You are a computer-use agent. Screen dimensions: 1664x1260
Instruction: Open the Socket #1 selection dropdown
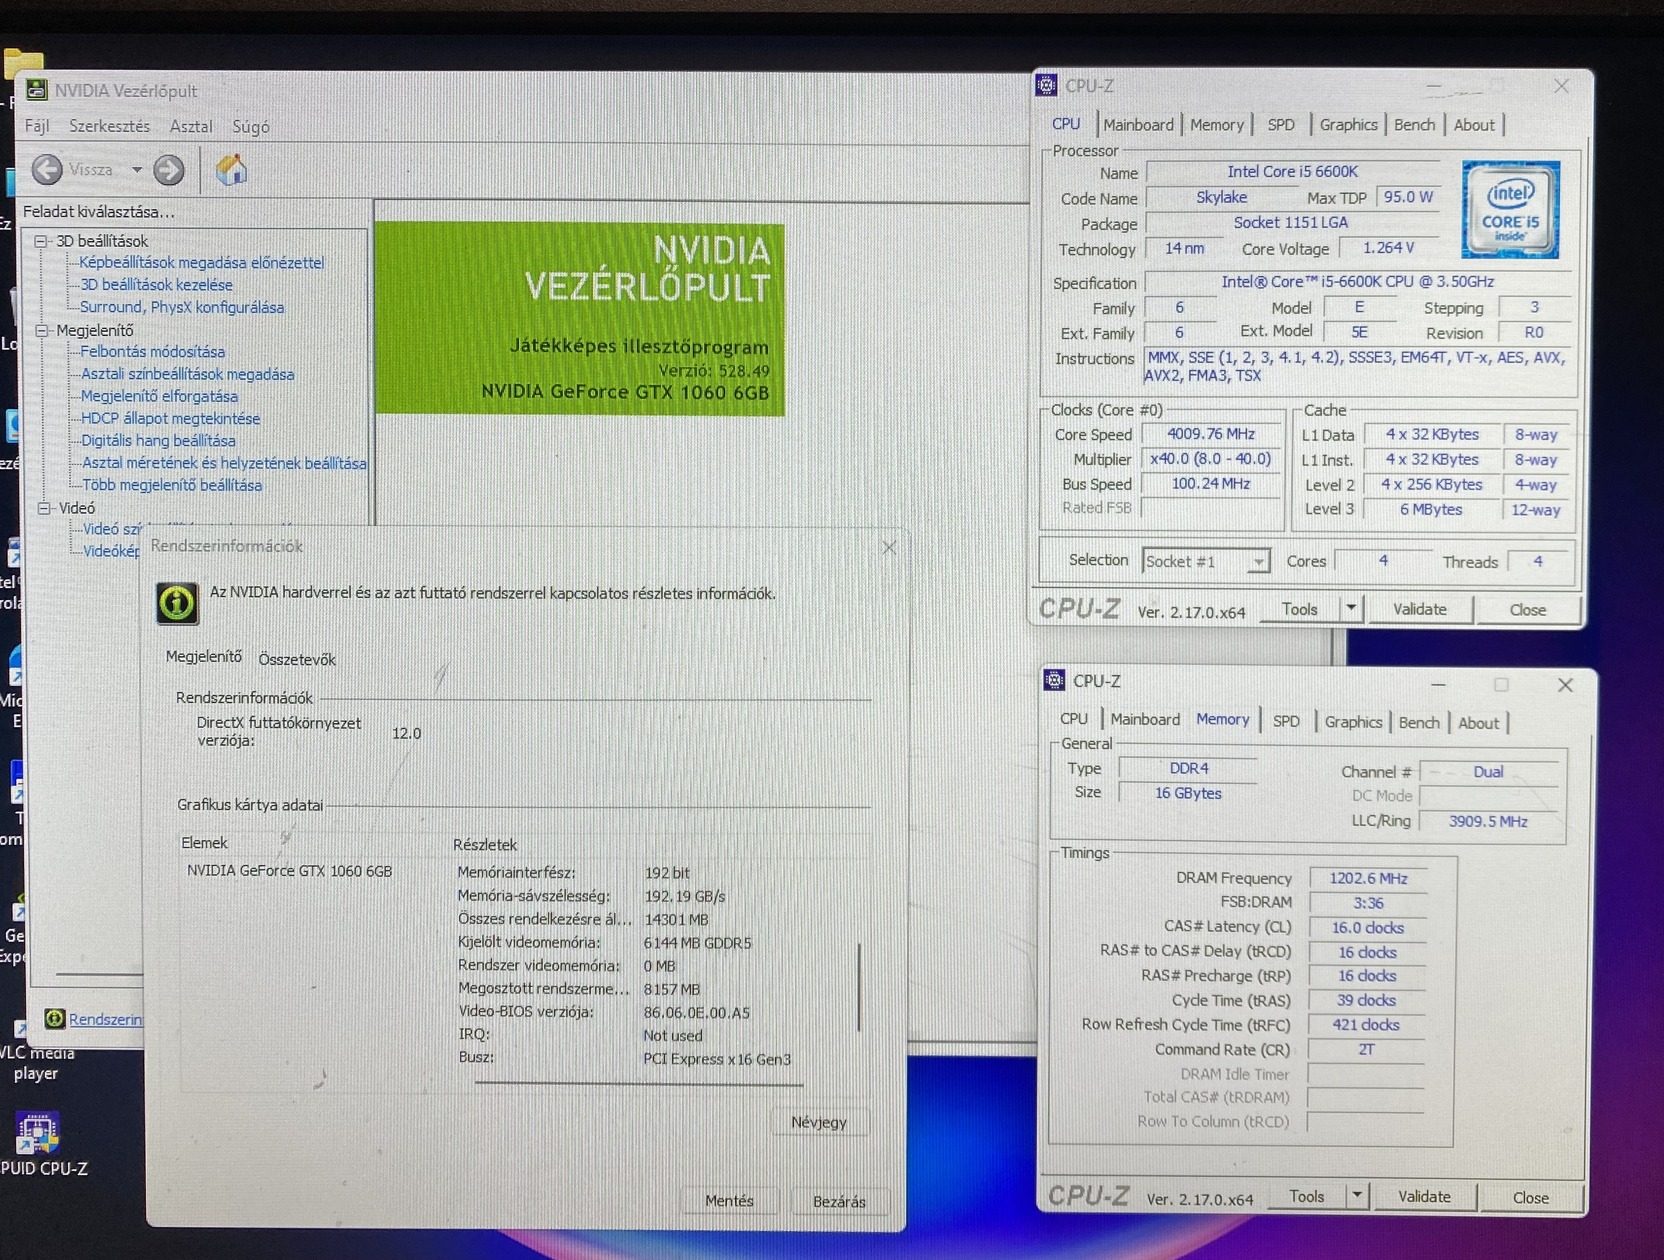pyautogui.click(x=1206, y=561)
